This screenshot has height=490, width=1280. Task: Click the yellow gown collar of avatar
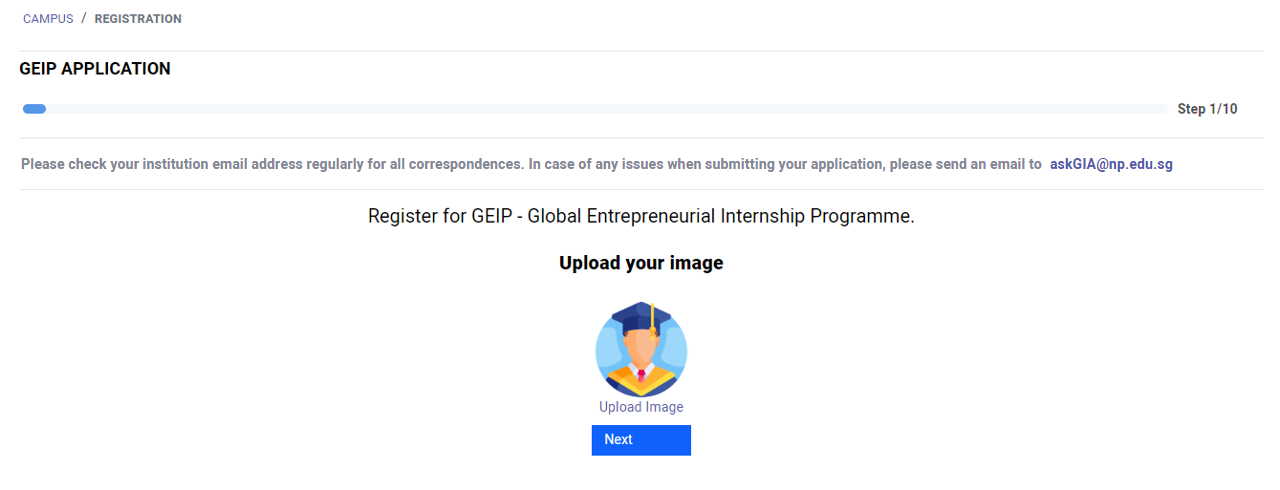pyautogui.click(x=641, y=381)
